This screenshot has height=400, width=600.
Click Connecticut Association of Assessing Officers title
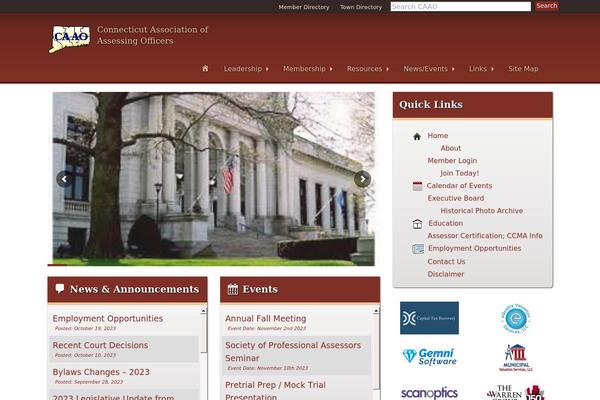pos(152,35)
